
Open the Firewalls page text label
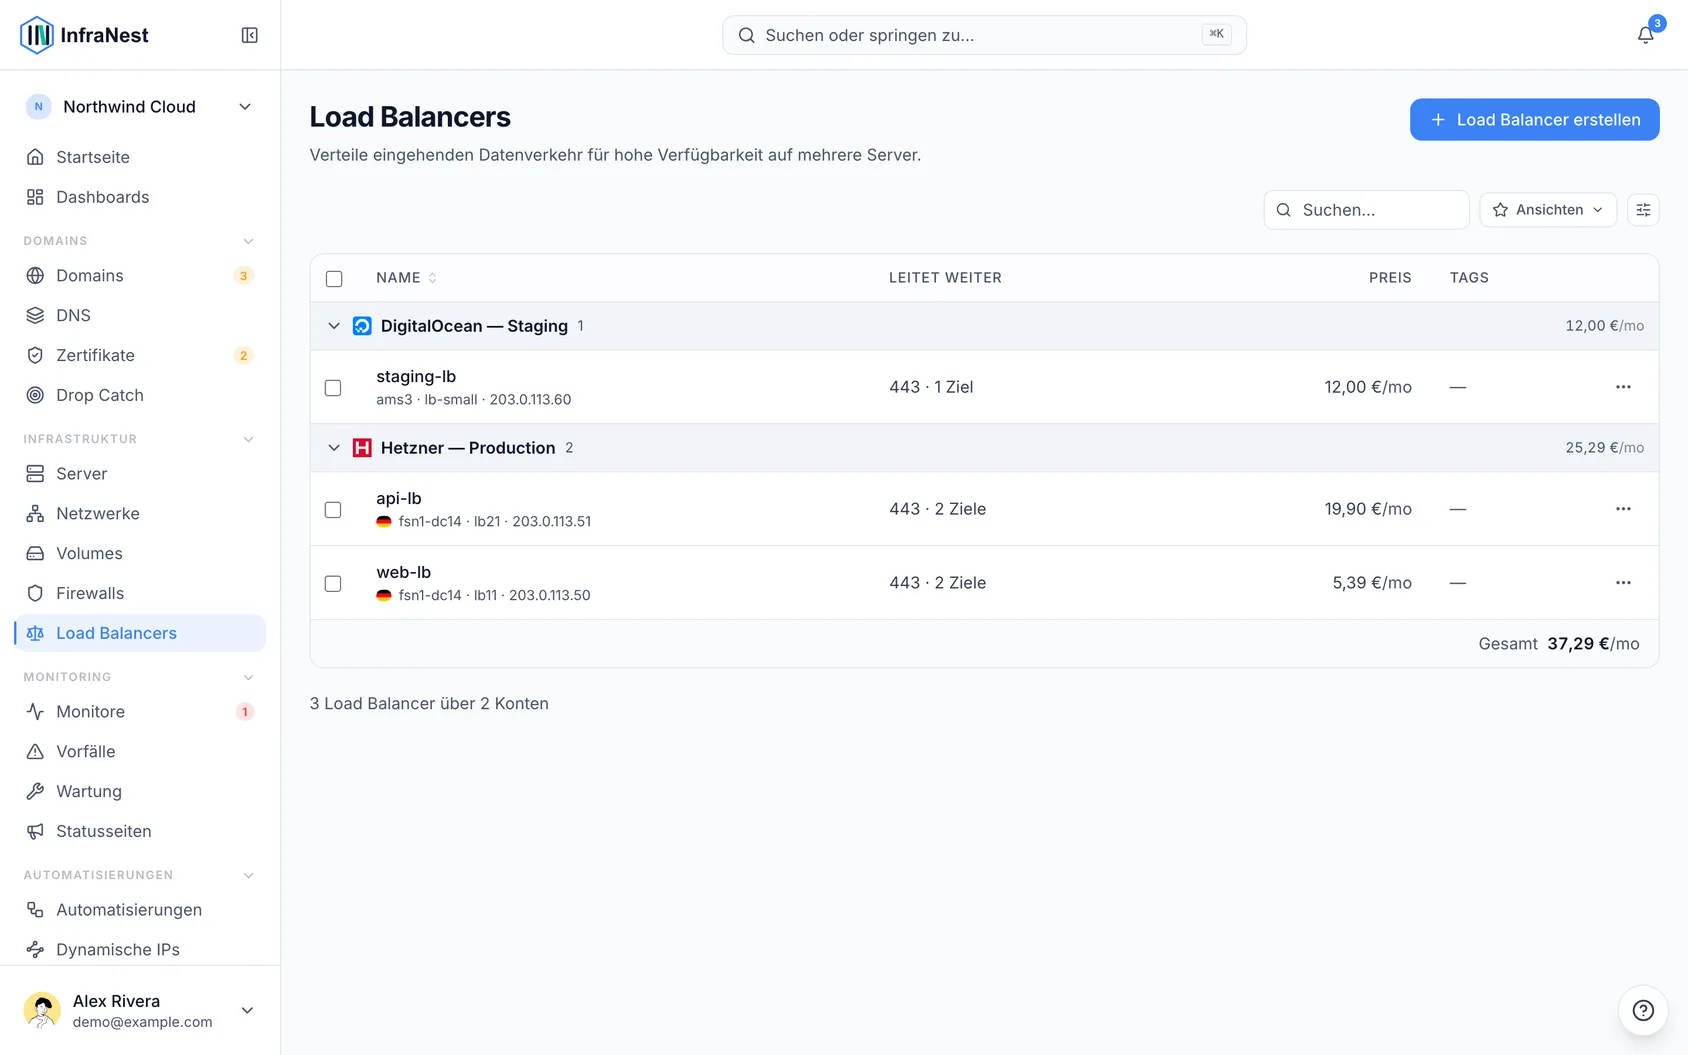click(90, 593)
